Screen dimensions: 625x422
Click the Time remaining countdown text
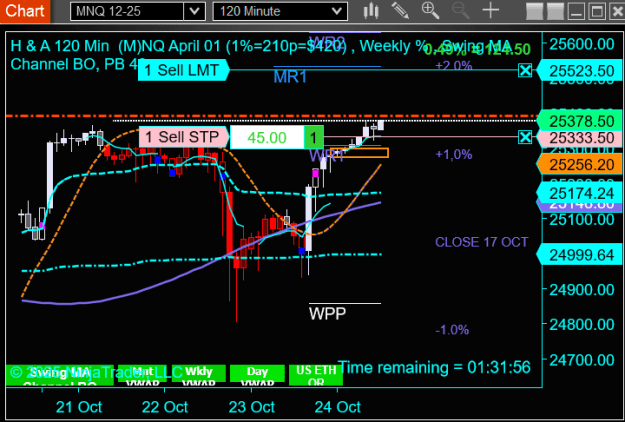[x=434, y=367]
